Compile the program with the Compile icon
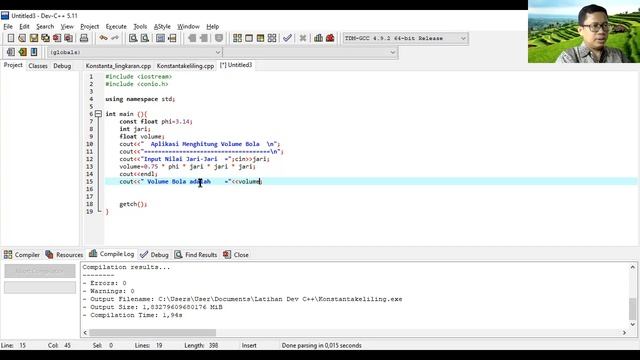This screenshot has height=360, width=640. [237, 38]
